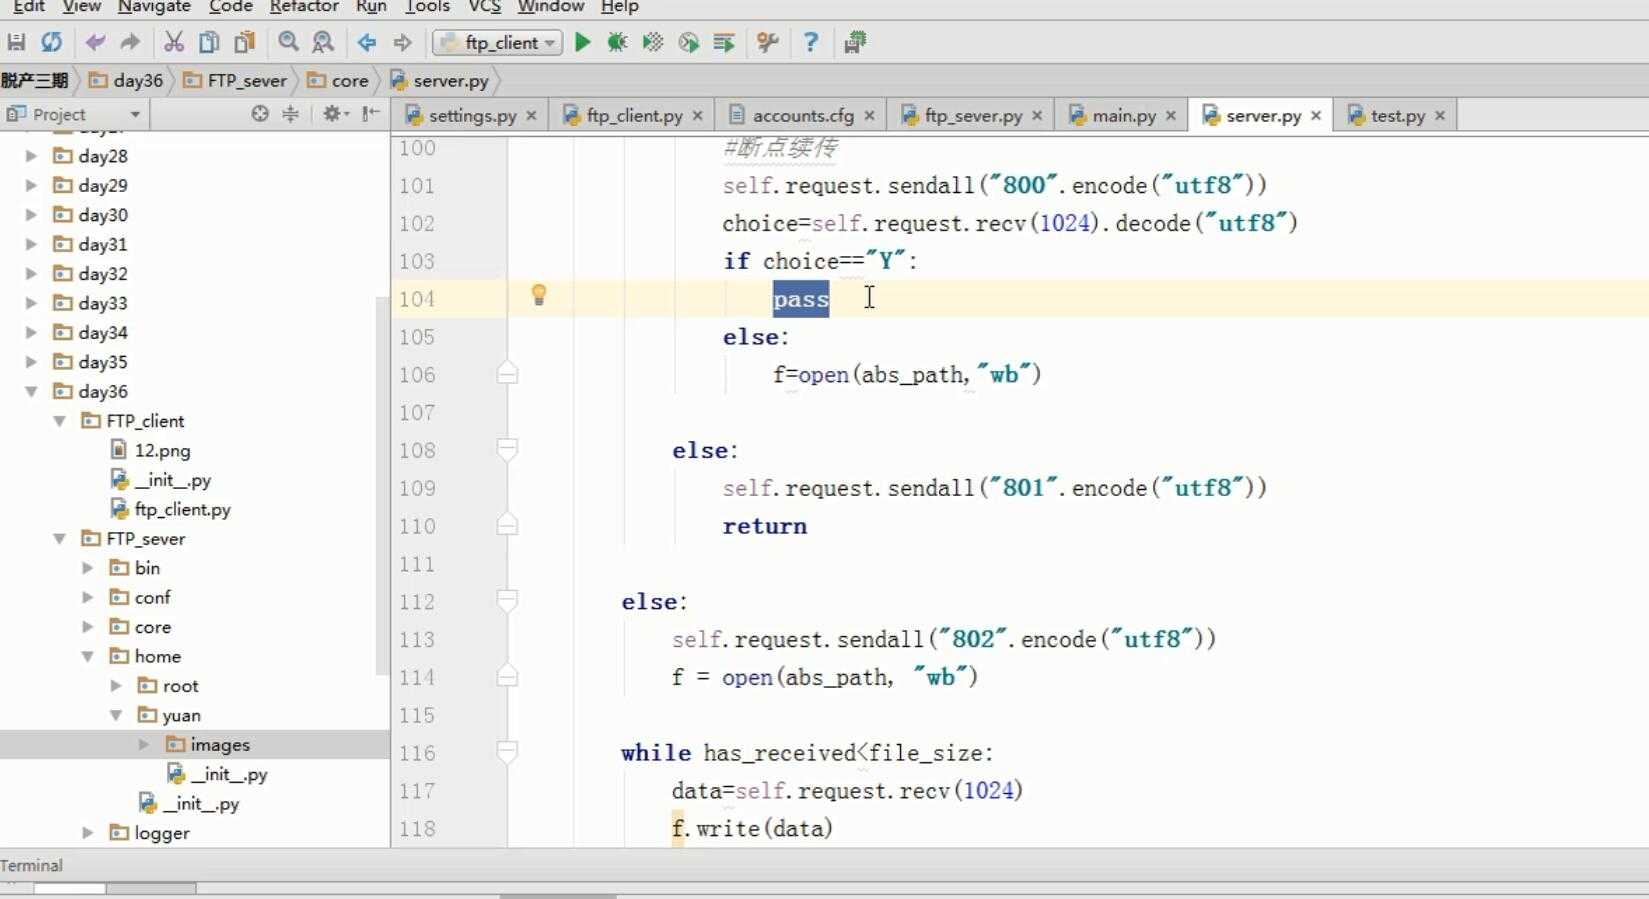The width and height of the screenshot is (1649, 899).
Task: Select 12.png in the project tree
Action: [x=162, y=450]
